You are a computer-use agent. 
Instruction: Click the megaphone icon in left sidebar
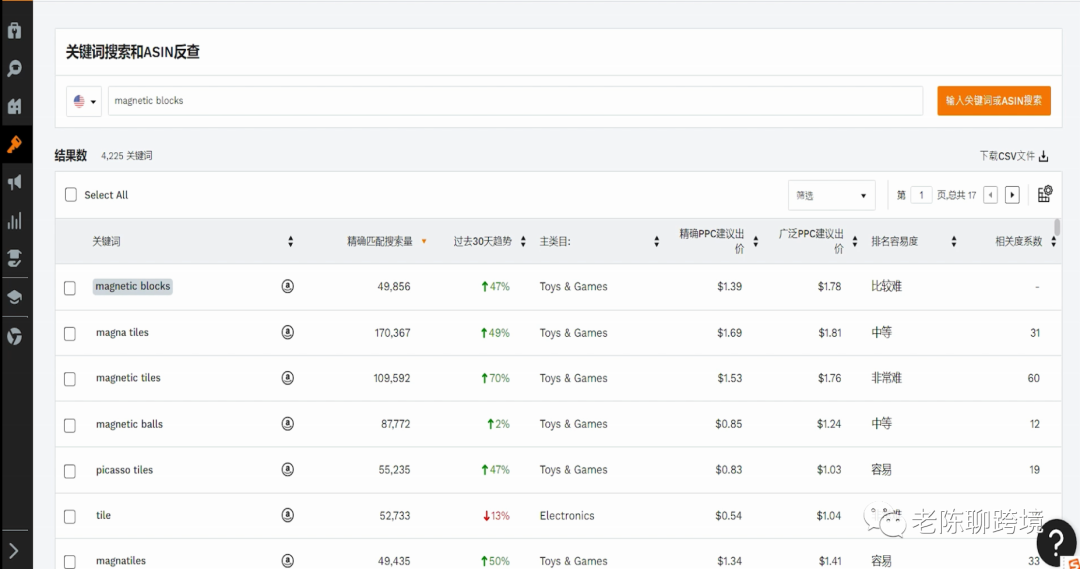(15, 182)
